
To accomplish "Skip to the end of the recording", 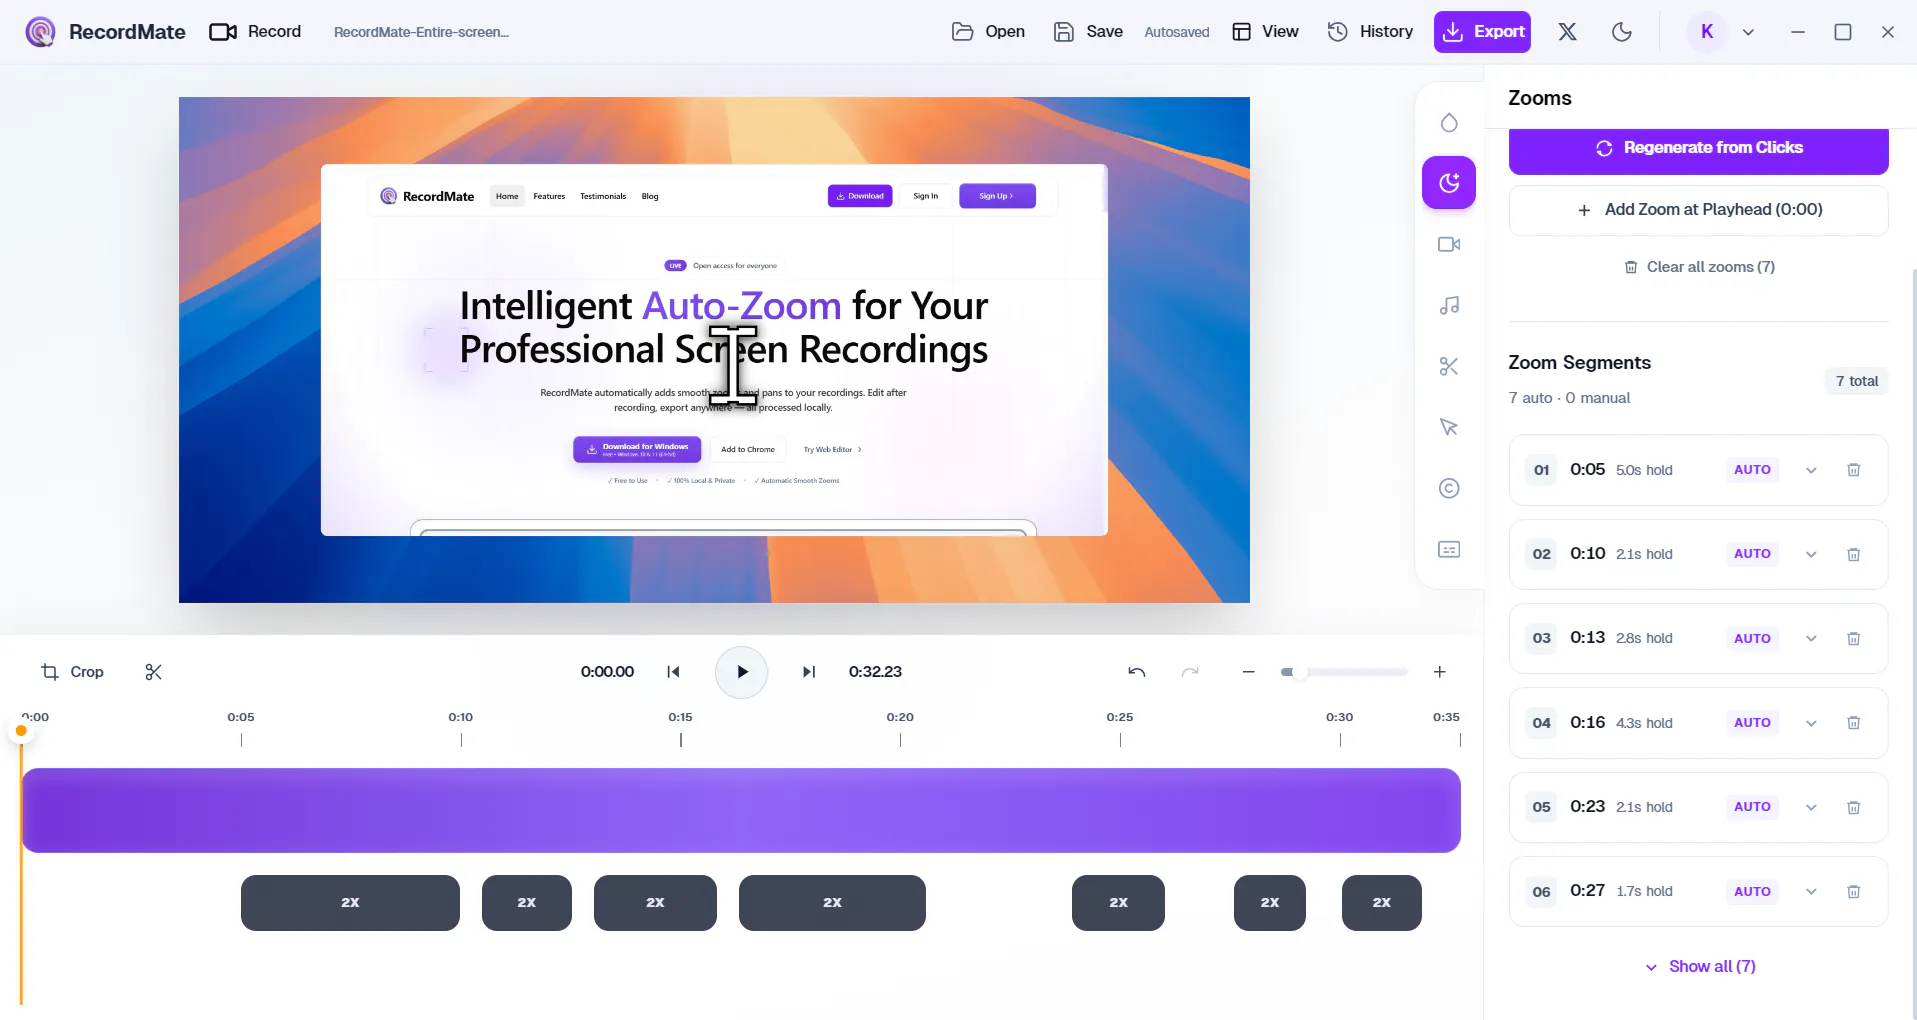I will click(809, 672).
